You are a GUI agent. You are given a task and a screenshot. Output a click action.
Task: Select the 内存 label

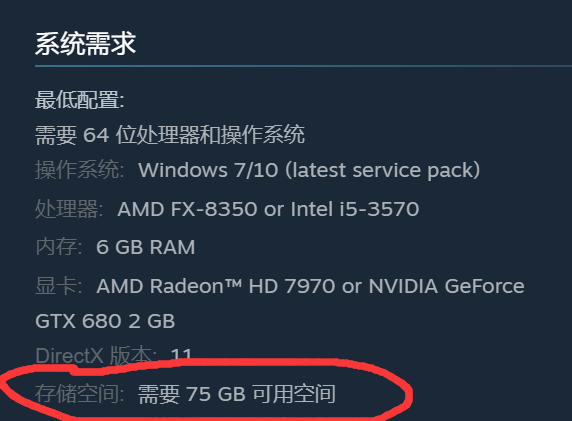click(x=59, y=247)
